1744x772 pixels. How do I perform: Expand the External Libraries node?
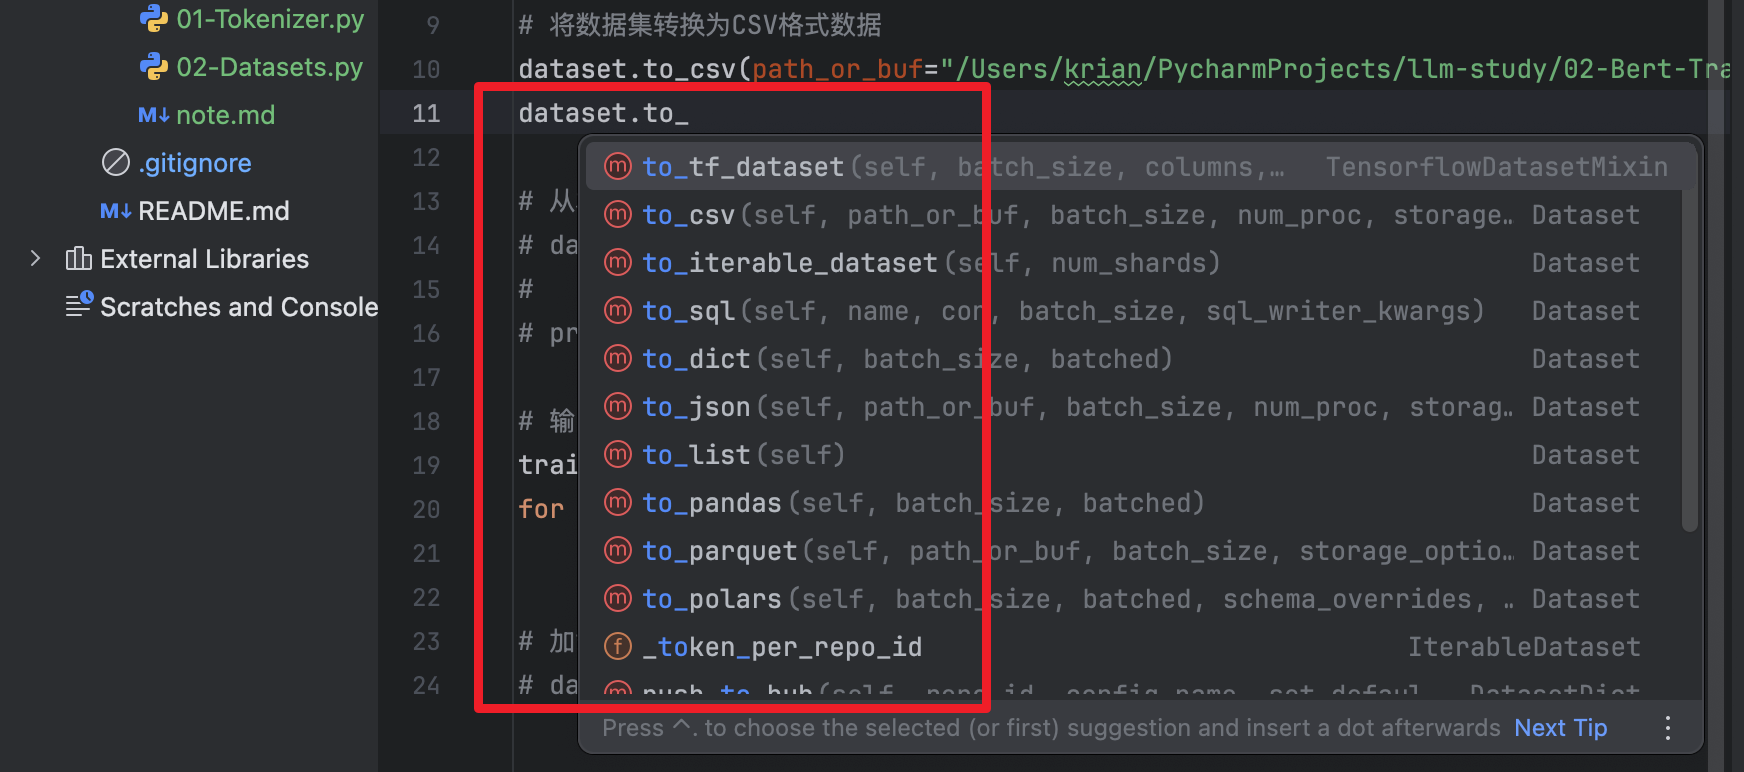point(36,259)
